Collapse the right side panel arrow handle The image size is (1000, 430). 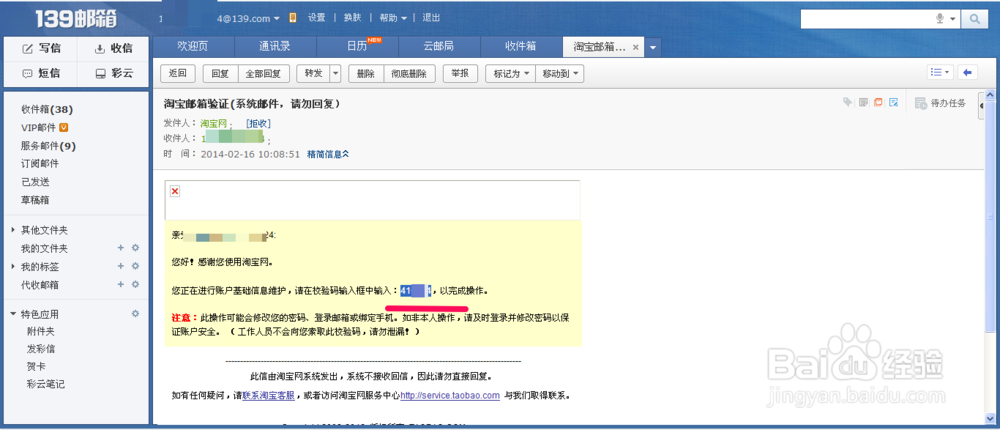[980, 106]
